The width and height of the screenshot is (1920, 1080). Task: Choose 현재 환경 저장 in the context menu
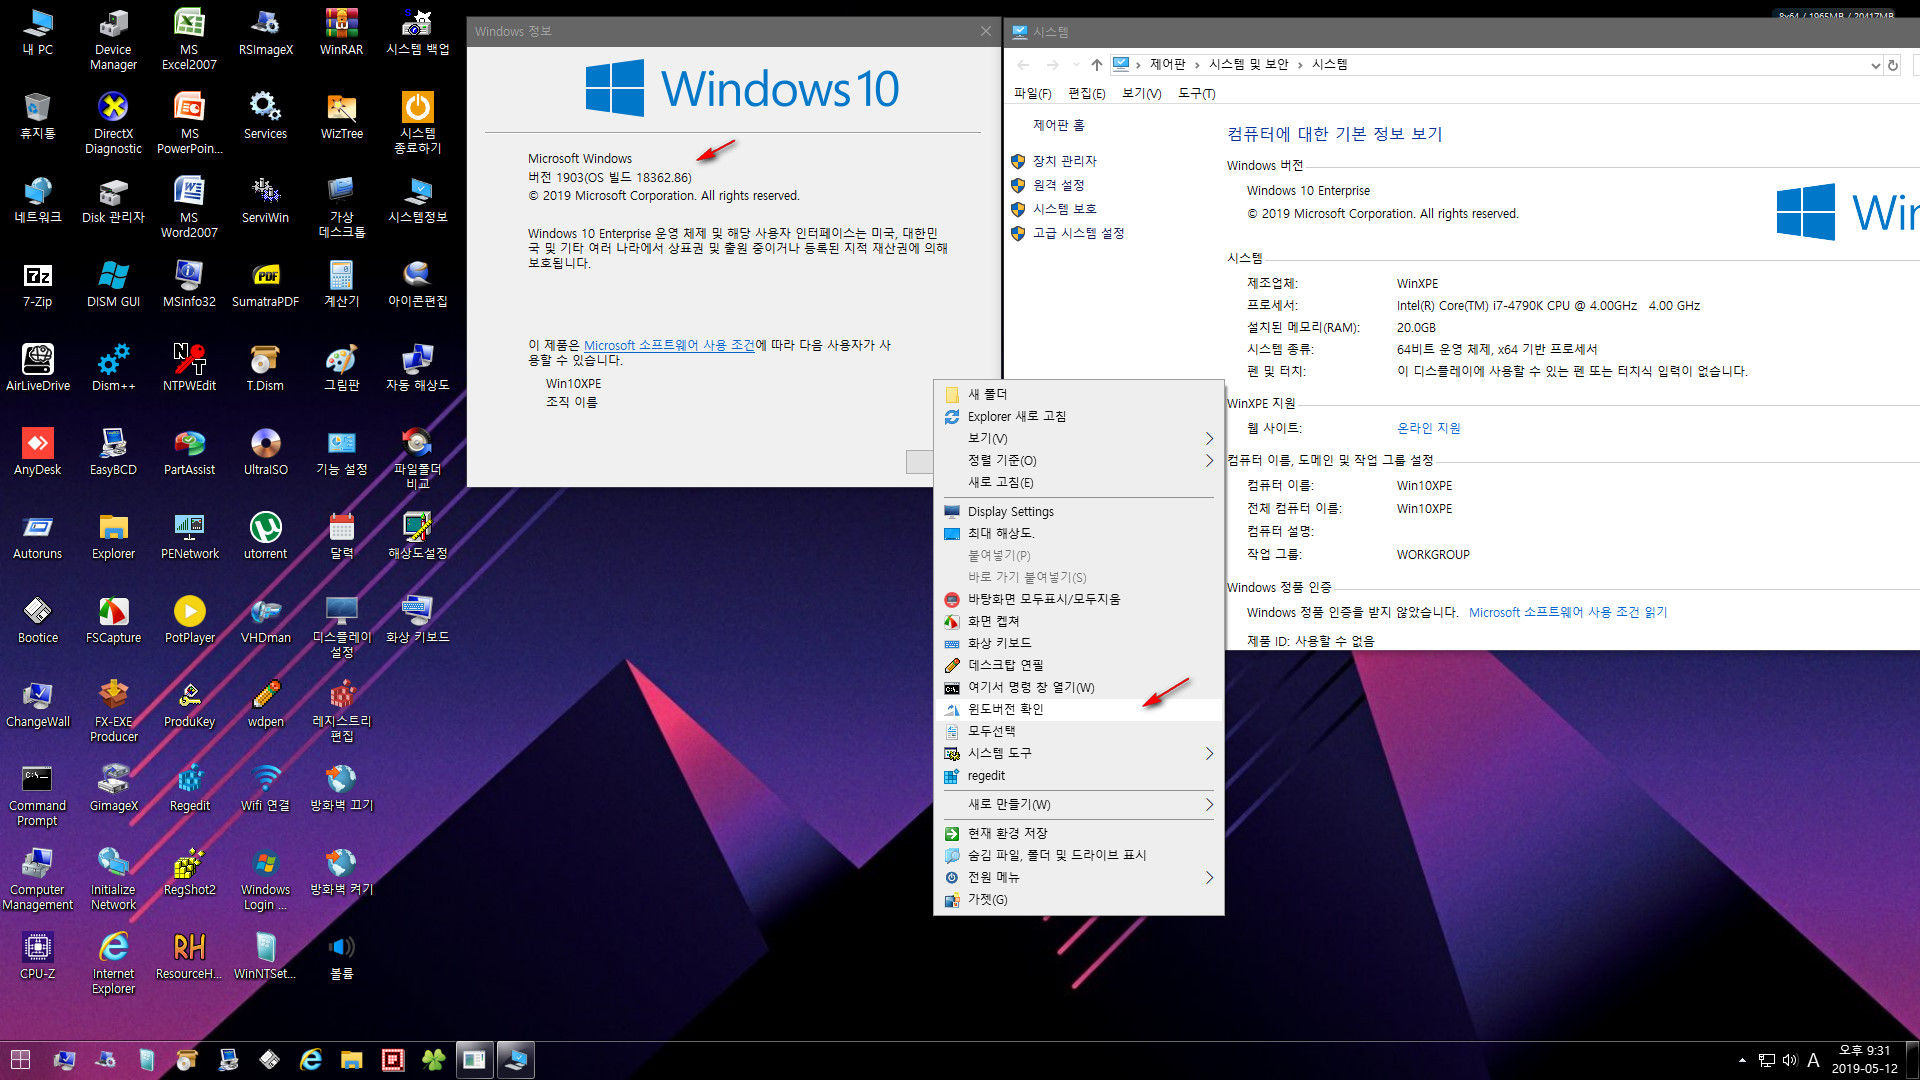point(1079,833)
